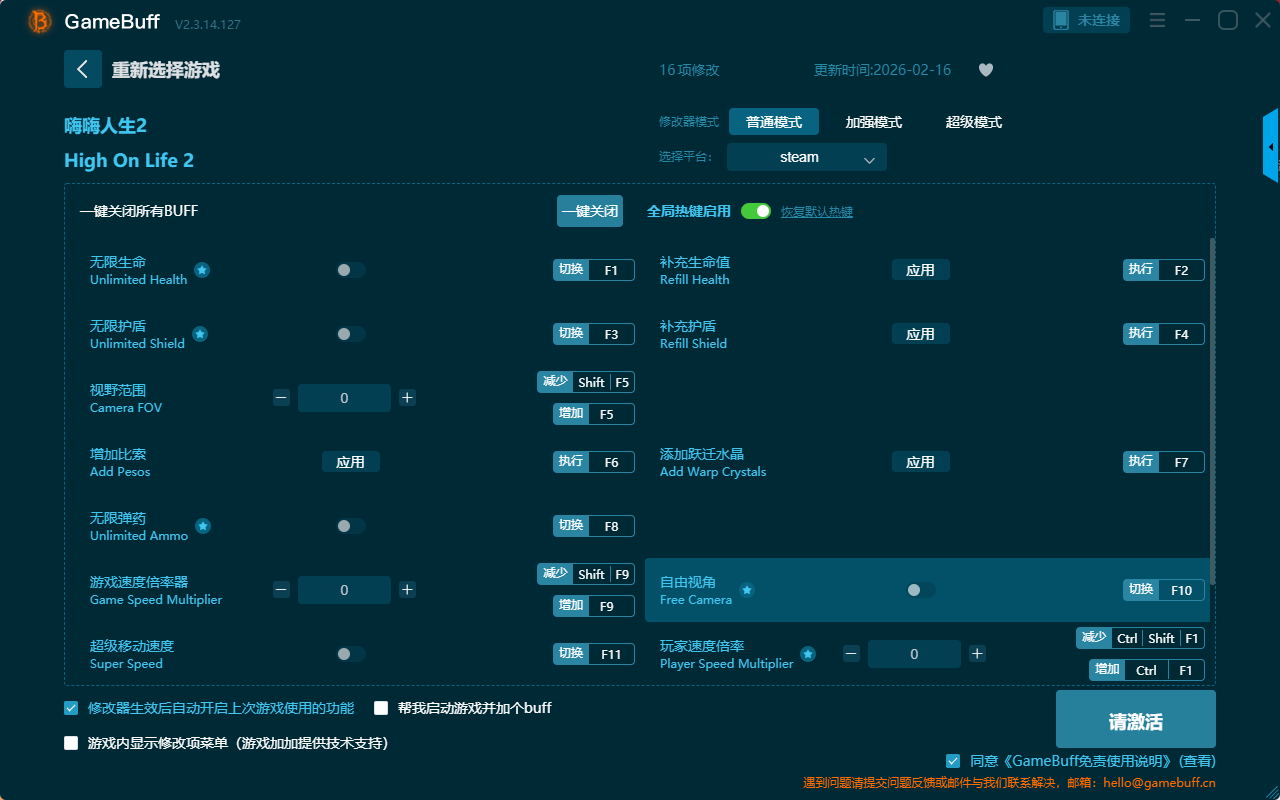Switch to 加强模式 tab

click(873, 122)
